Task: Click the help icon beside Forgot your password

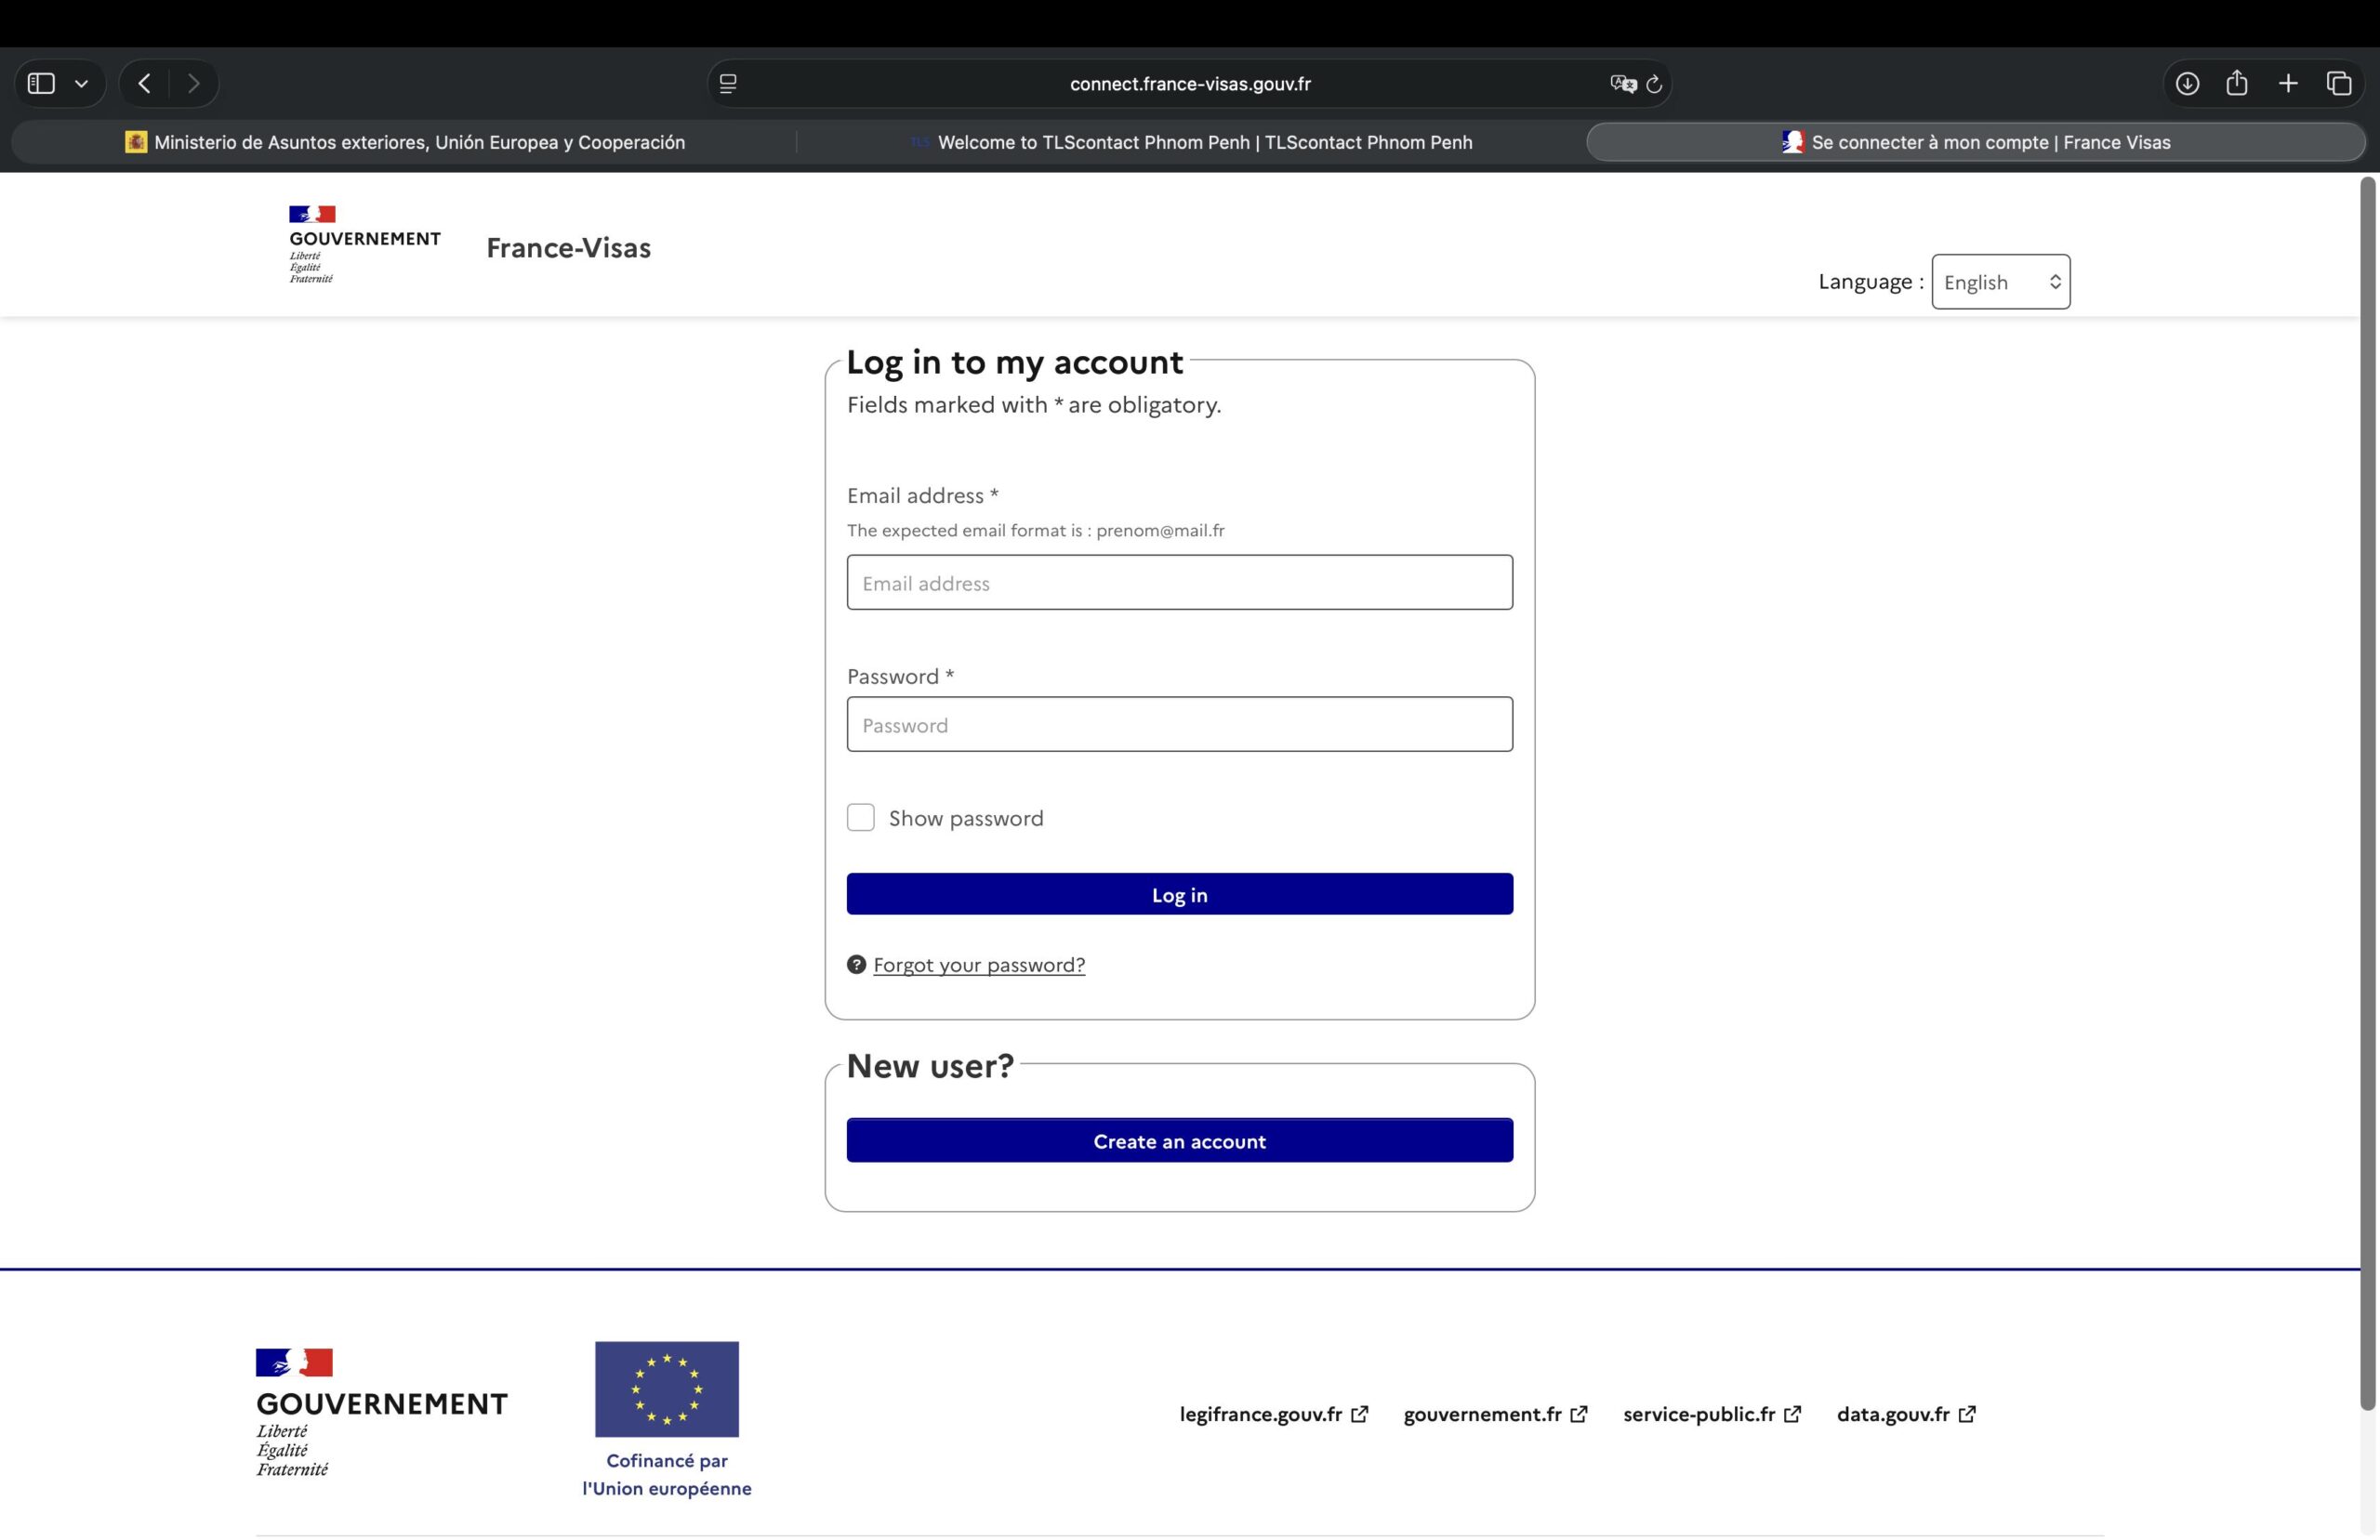Action: (857, 964)
